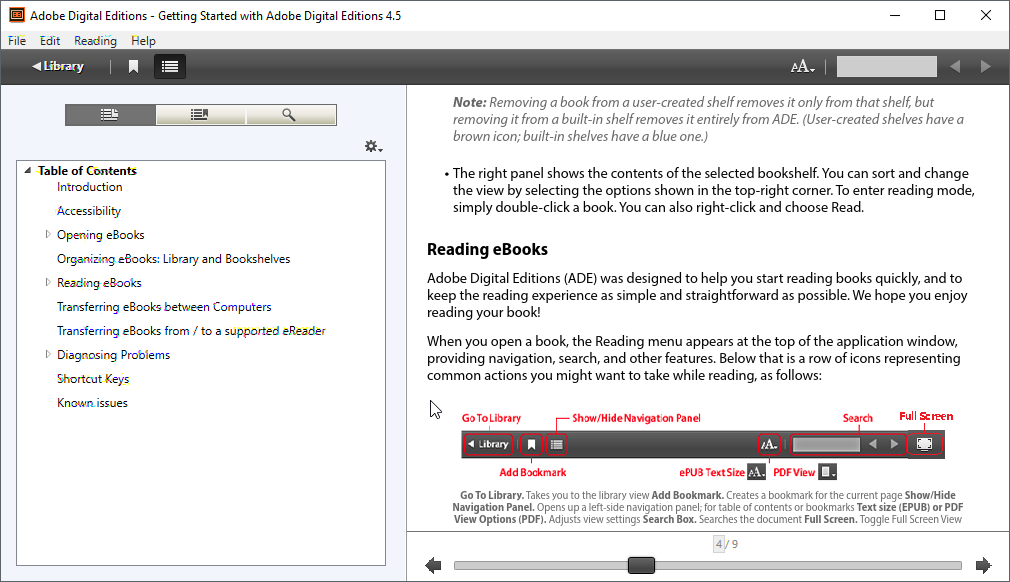
Task: Click the bookmark icon in the illustration
Action: pyautogui.click(x=531, y=444)
